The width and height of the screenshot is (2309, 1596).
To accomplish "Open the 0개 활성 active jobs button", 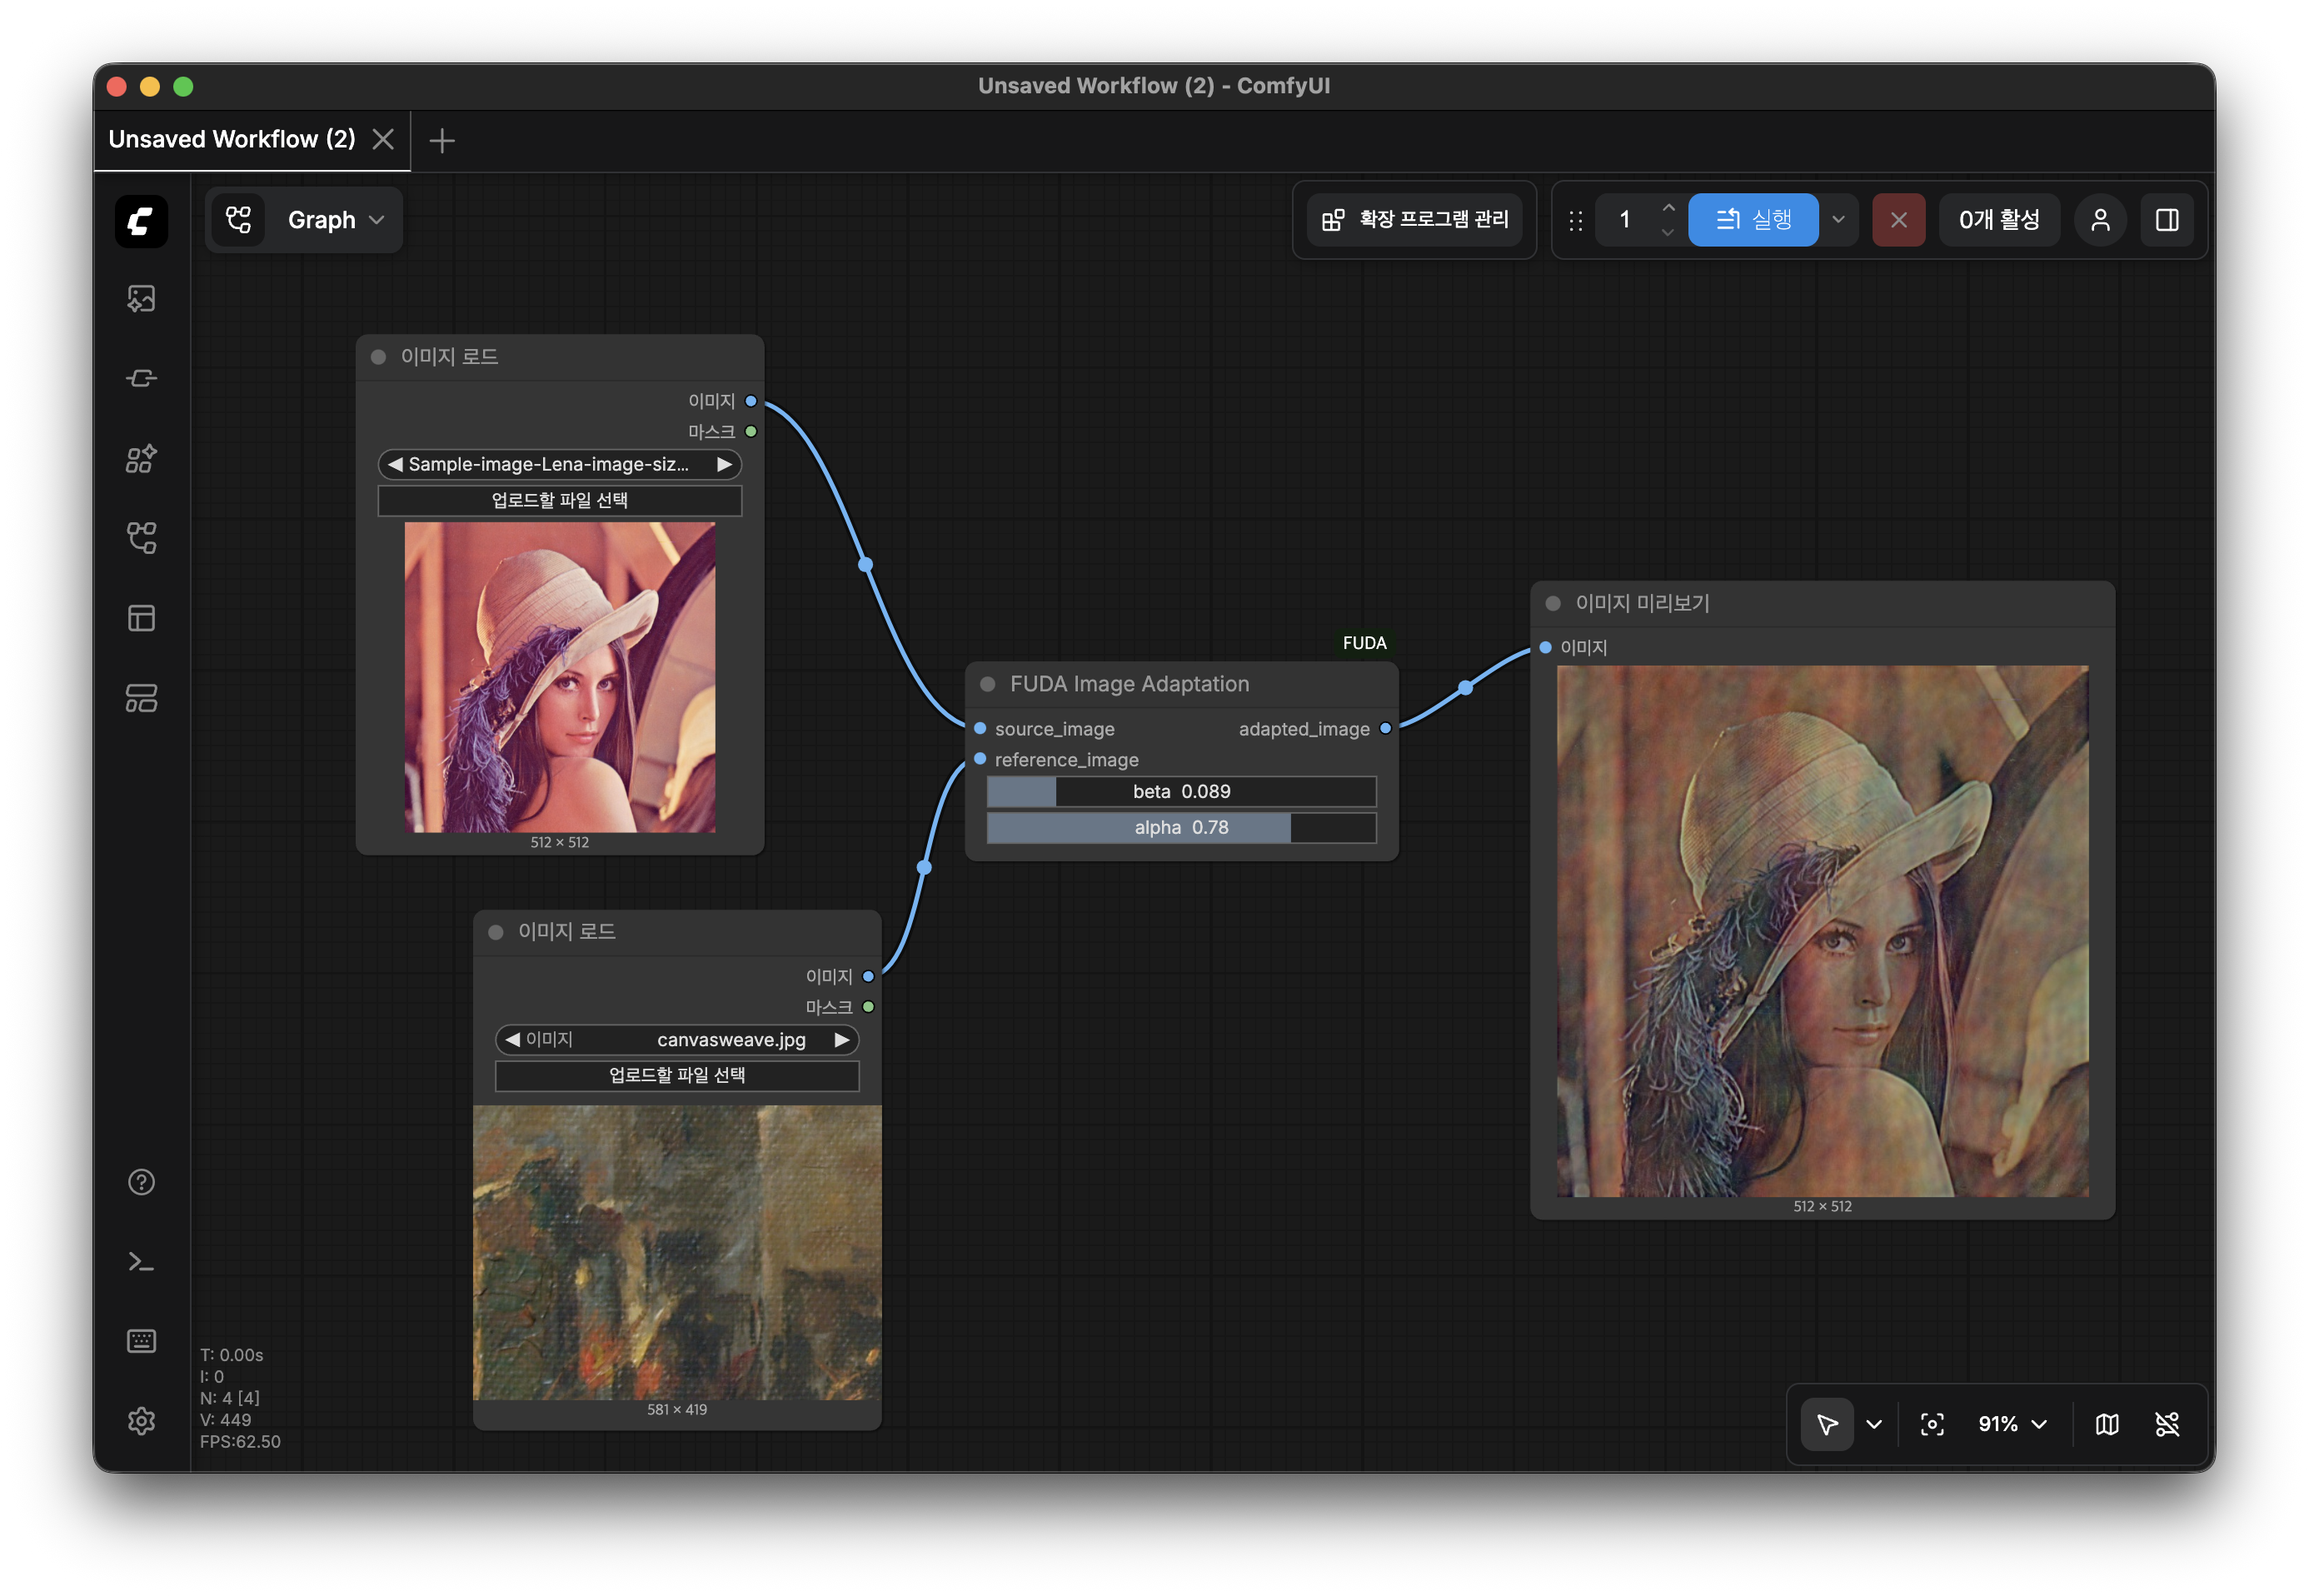I will [x=1999, y=220].
